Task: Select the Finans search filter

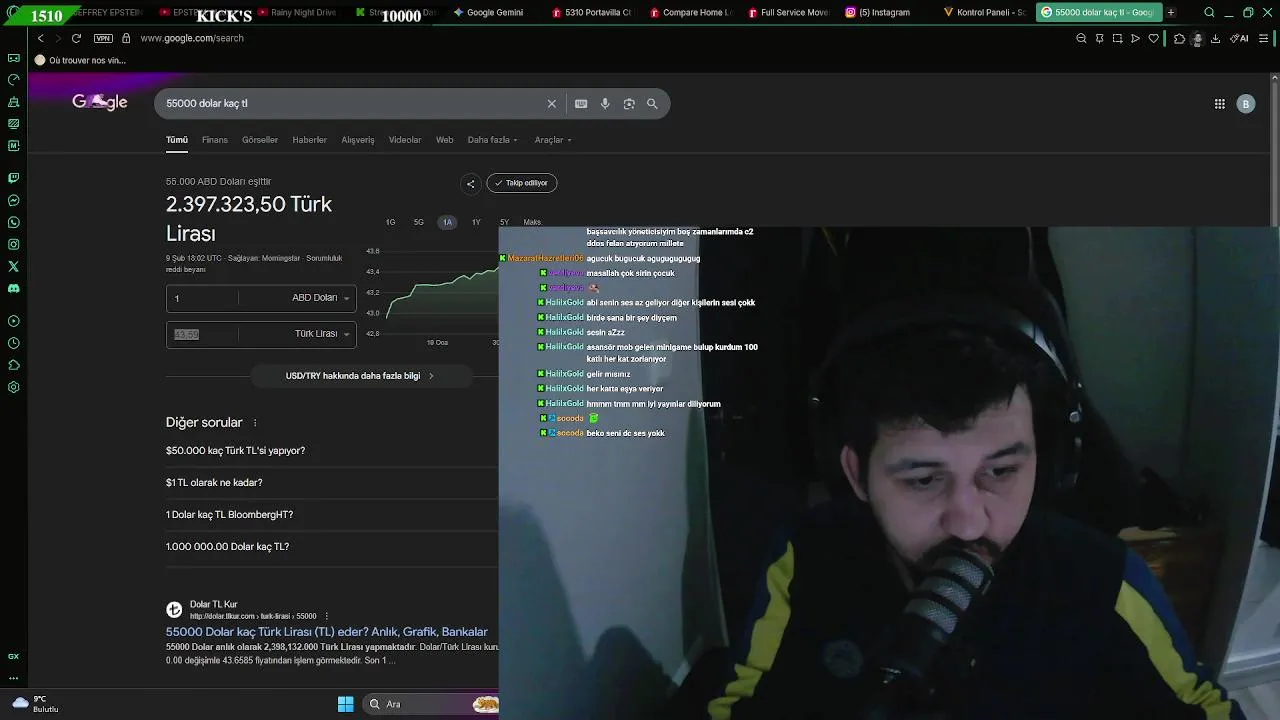Action: pyautogui.click(x=215, y=140)
